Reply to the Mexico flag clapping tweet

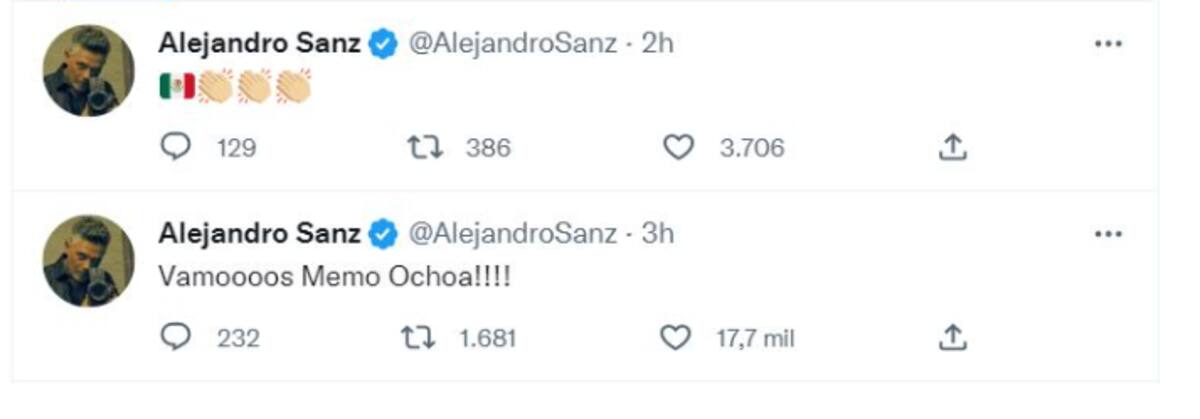tap(176, 148)
